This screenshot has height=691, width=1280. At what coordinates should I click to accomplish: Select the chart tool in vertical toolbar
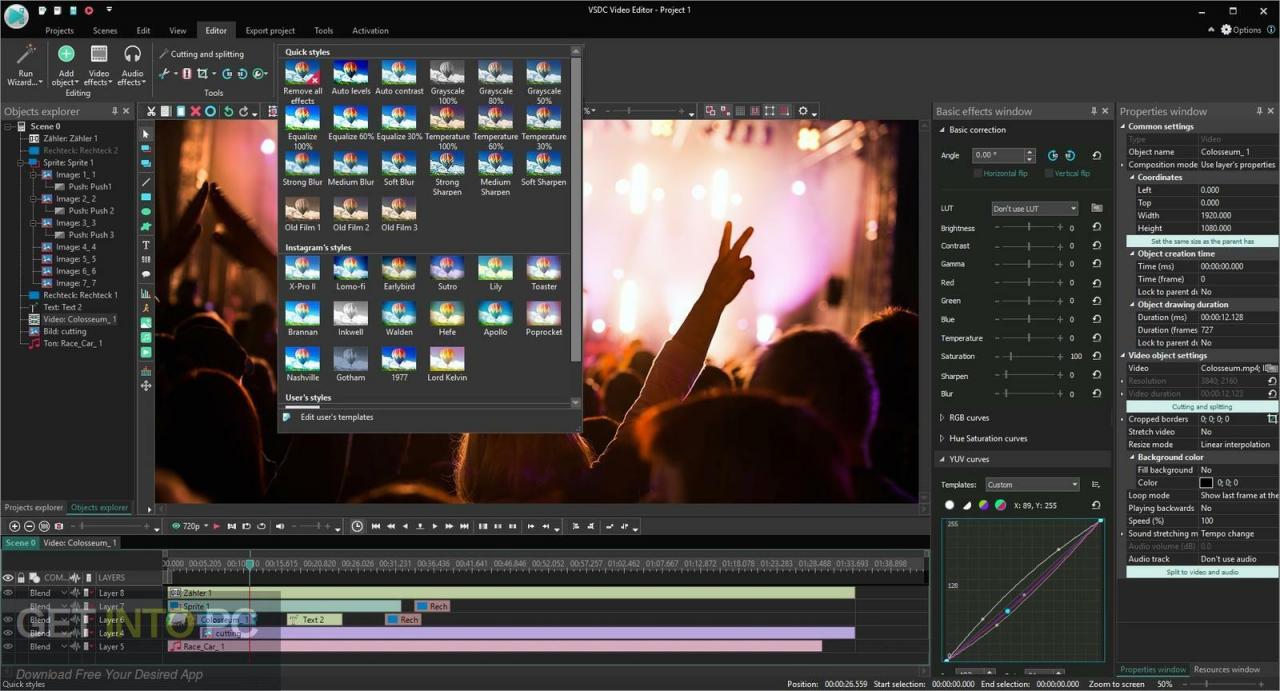coord(146,294)
